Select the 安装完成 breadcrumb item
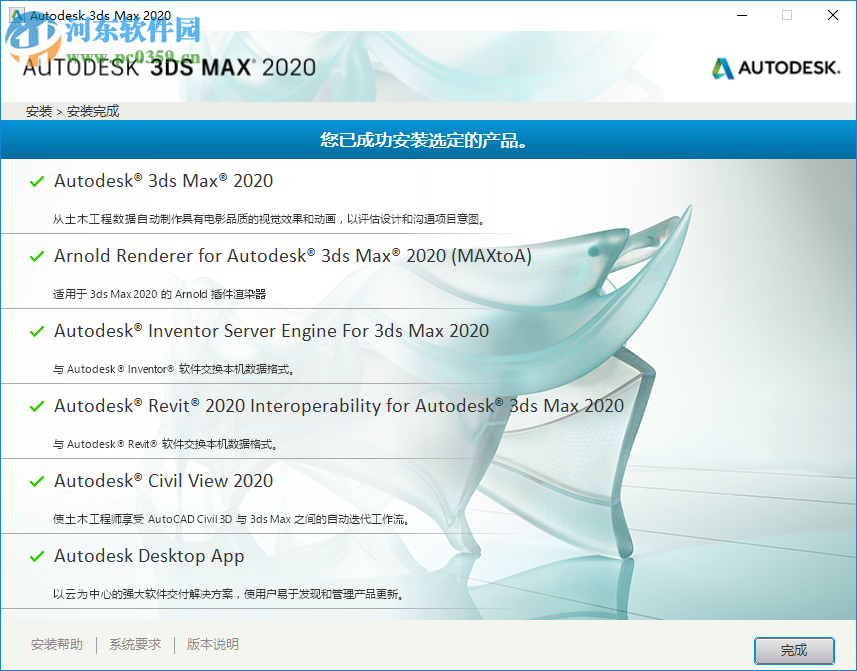Screen dimensions: 857x671 pos(93,110)
